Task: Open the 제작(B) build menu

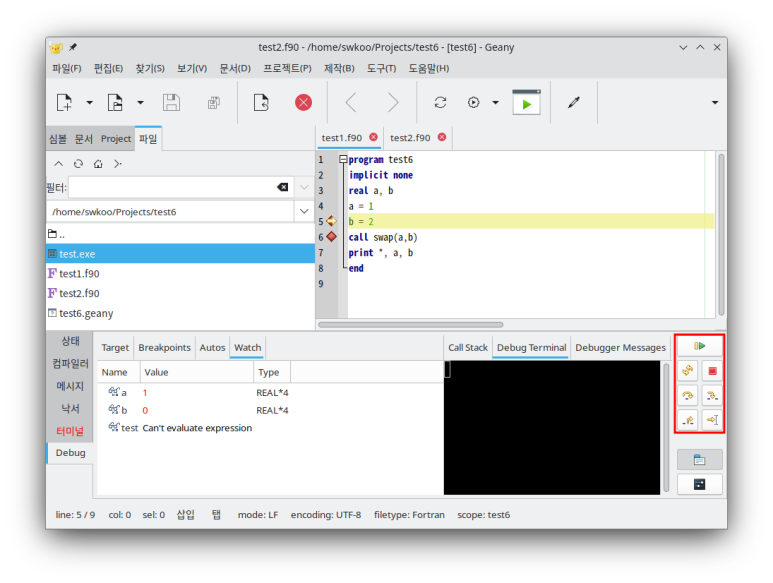Action: pyautogui.click(x=339, y=68)
